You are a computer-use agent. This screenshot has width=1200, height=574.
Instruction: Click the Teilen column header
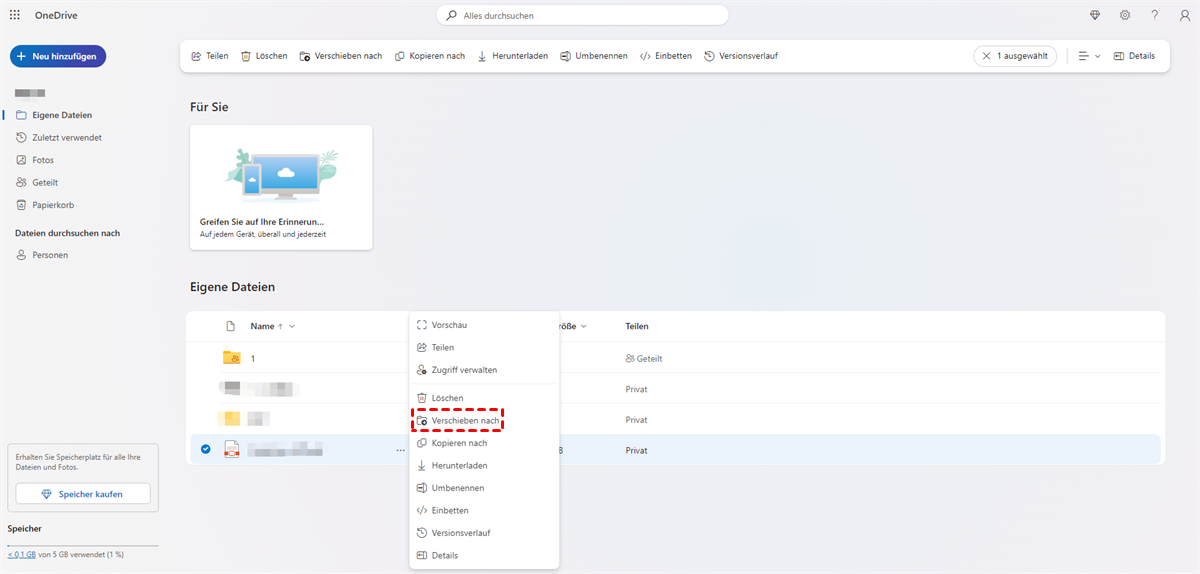coord(637,326)
